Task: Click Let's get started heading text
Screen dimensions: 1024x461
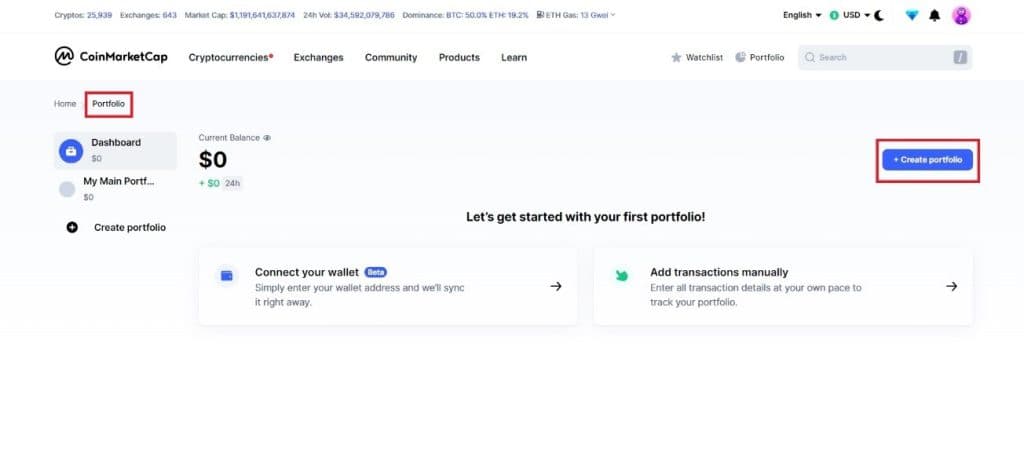Action: [x=586, y=217]
